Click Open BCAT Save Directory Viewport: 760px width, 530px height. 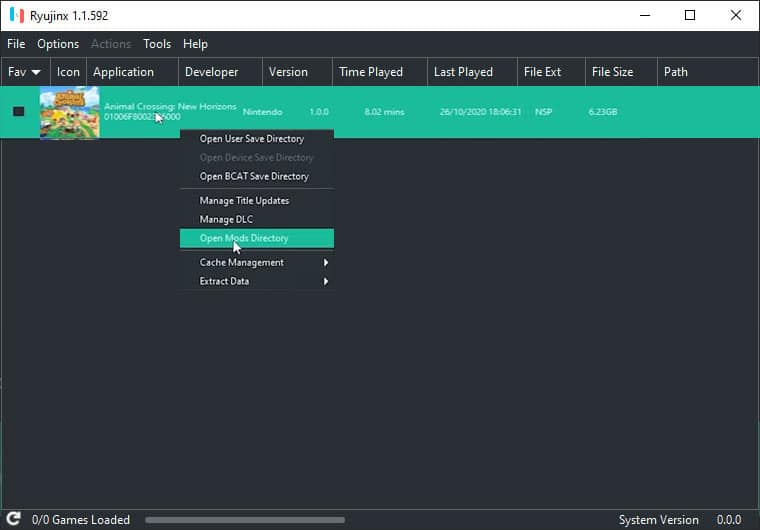256,176
